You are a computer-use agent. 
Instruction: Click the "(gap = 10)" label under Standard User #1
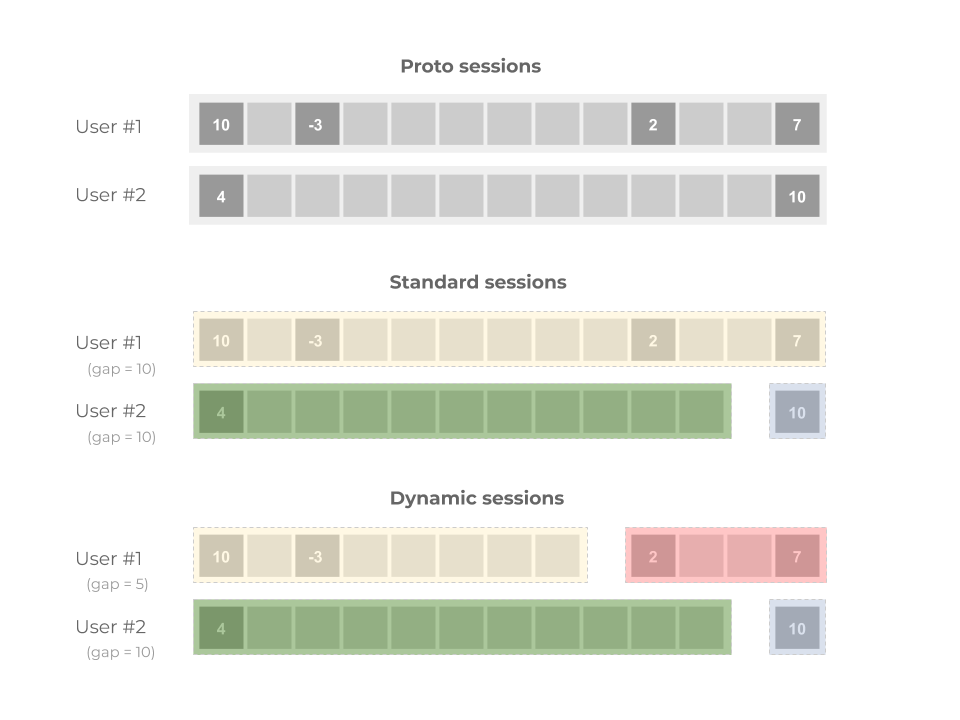pyautogui.click(x=121, y=369)
